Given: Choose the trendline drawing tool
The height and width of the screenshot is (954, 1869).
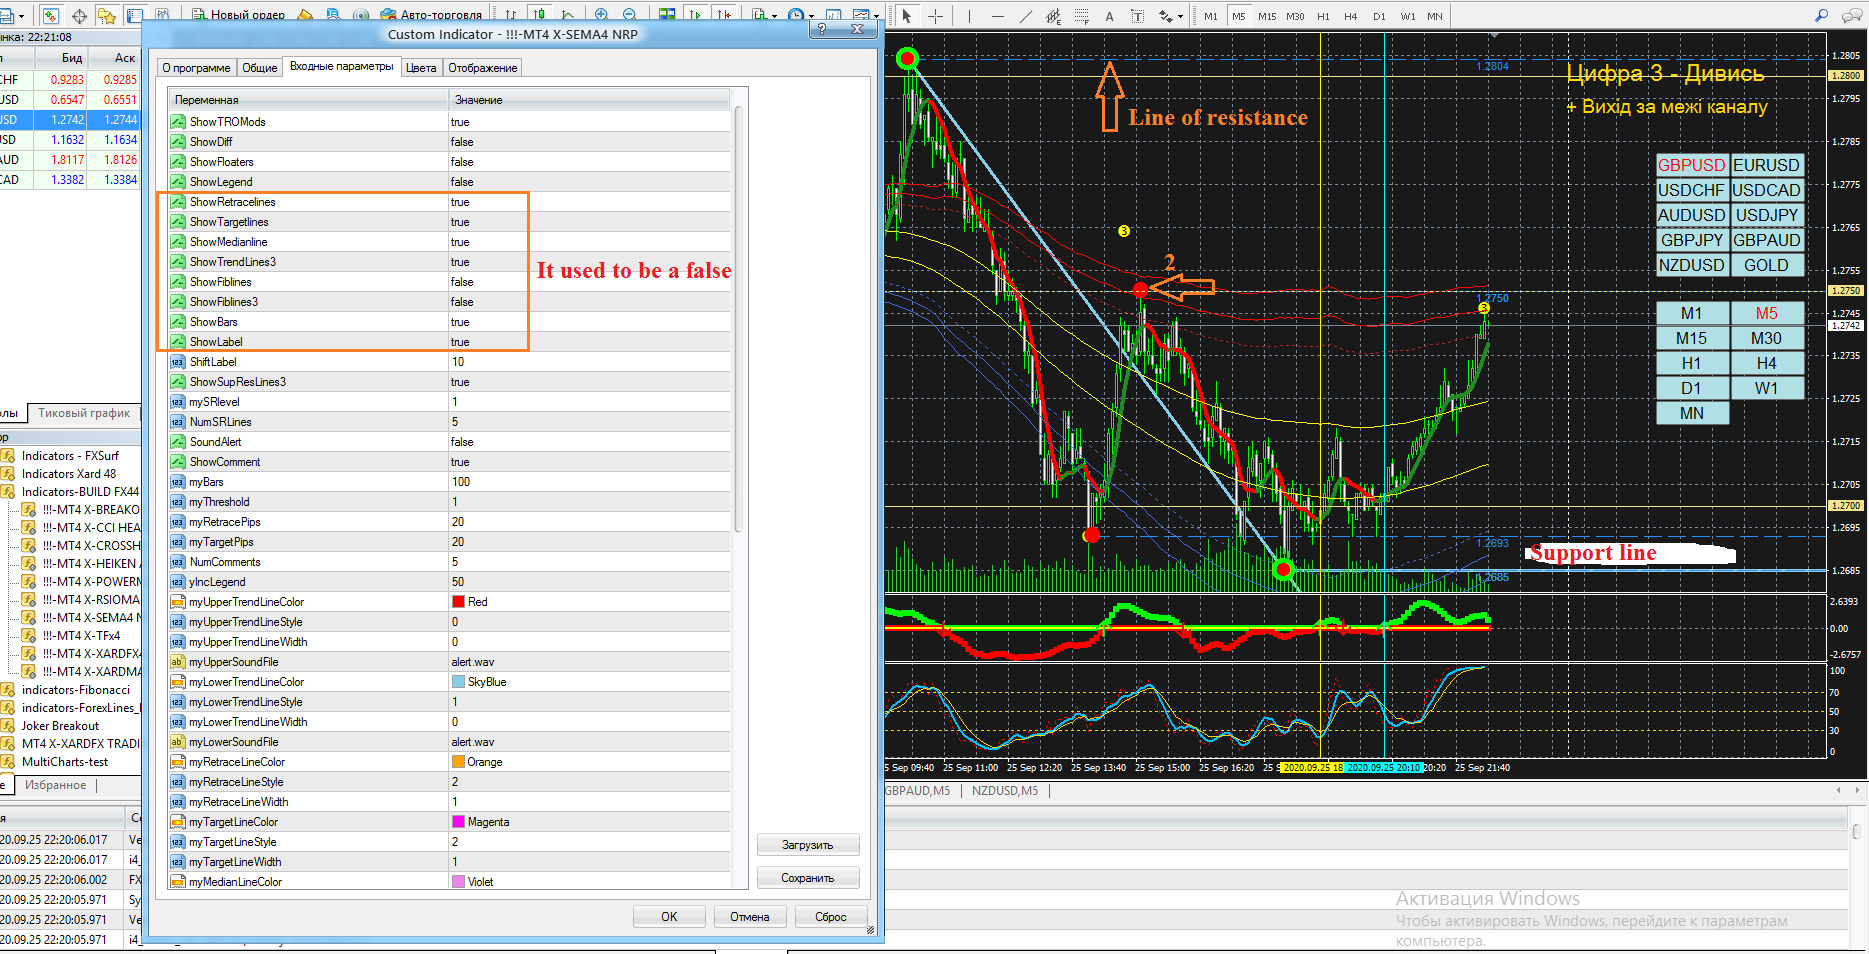Looking at the screenshot, I should tap(1025, 16).
